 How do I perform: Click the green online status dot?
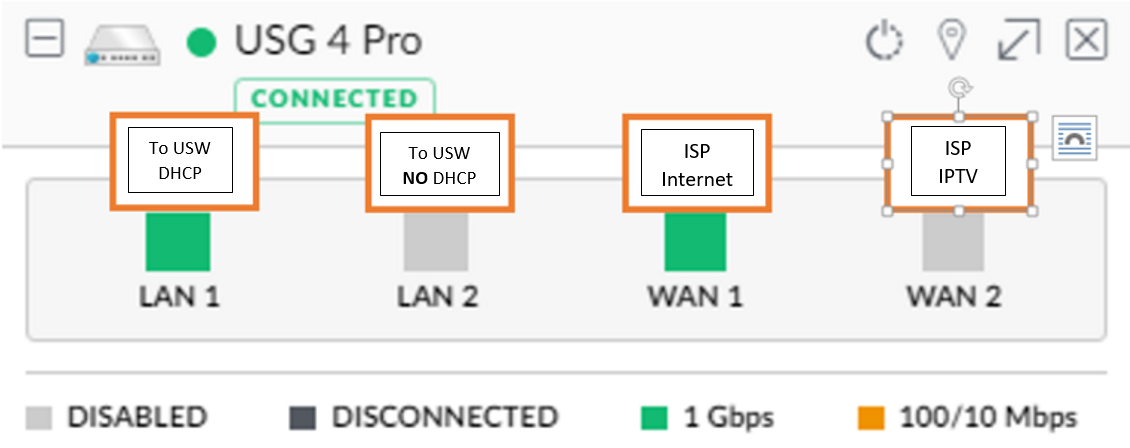[201, 42]
